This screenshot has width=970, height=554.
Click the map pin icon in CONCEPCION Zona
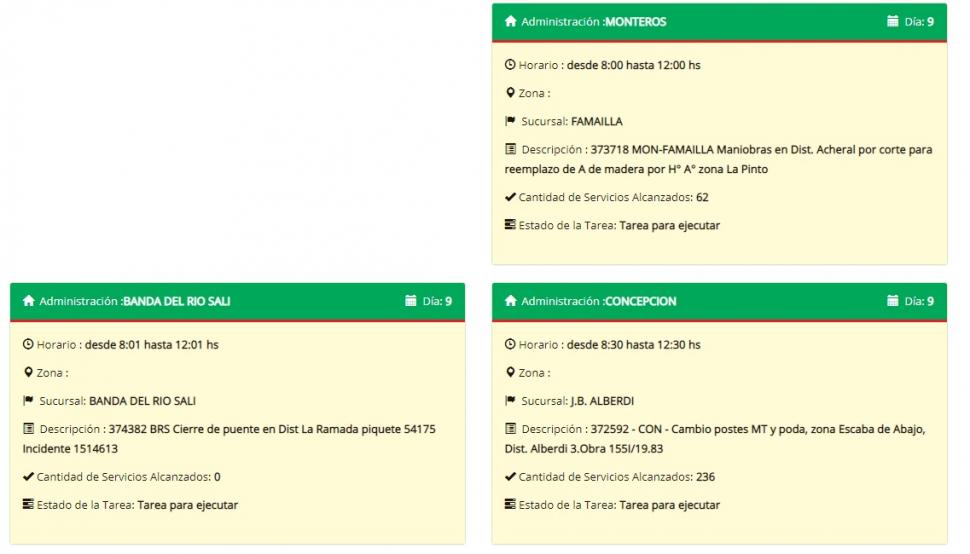click(510, 372)
